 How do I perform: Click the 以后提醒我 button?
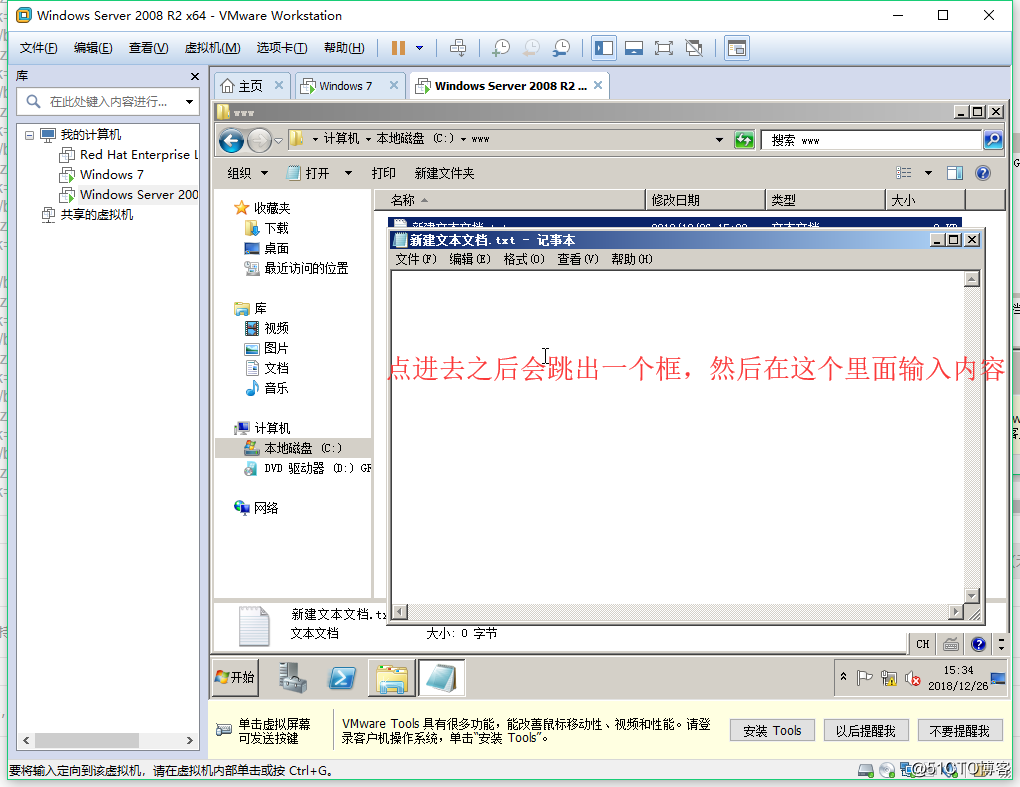(x=865, y=731)
